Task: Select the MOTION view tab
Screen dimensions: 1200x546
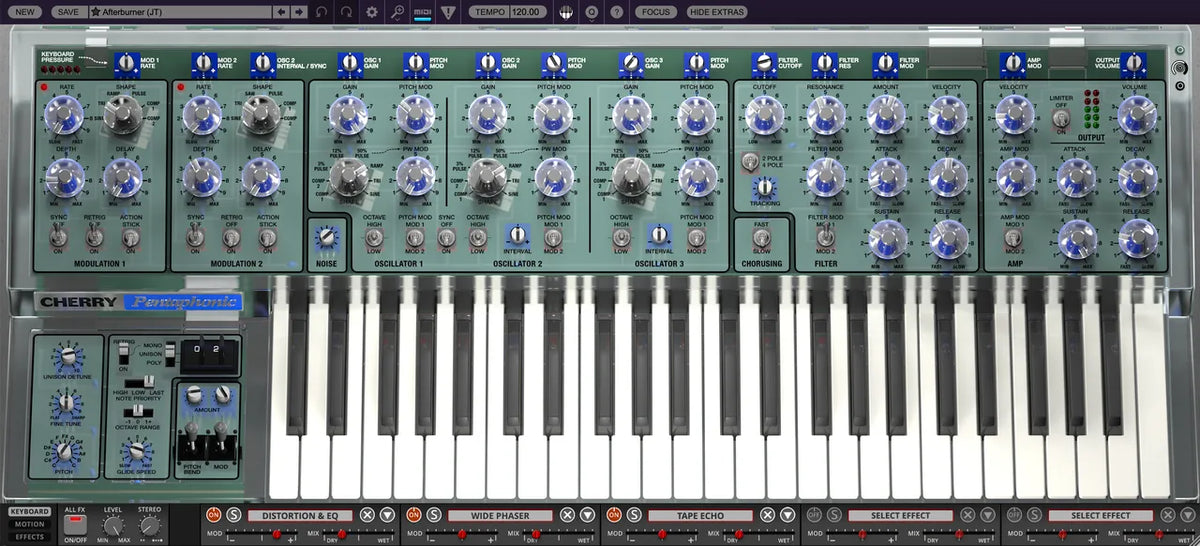Action: pos(29,524)
